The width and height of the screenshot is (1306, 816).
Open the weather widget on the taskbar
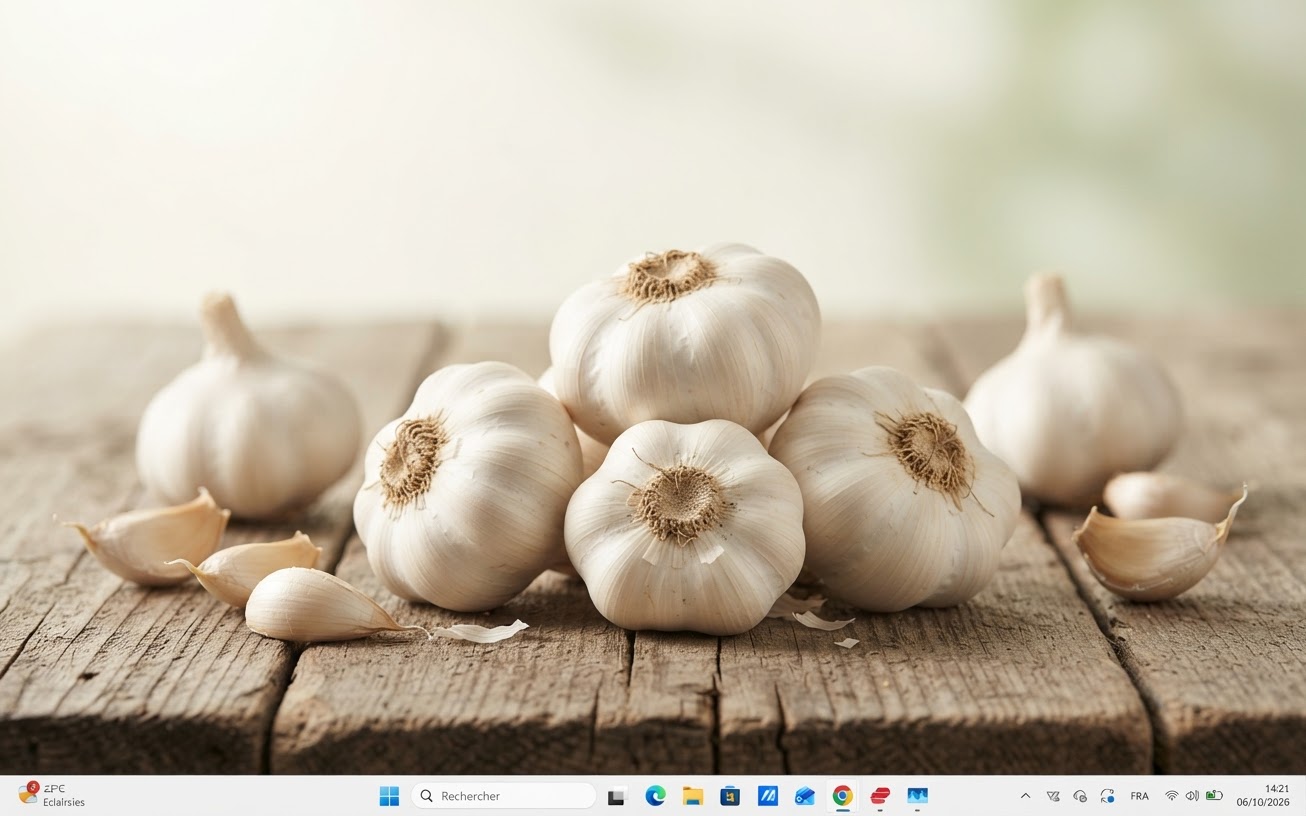52,795
